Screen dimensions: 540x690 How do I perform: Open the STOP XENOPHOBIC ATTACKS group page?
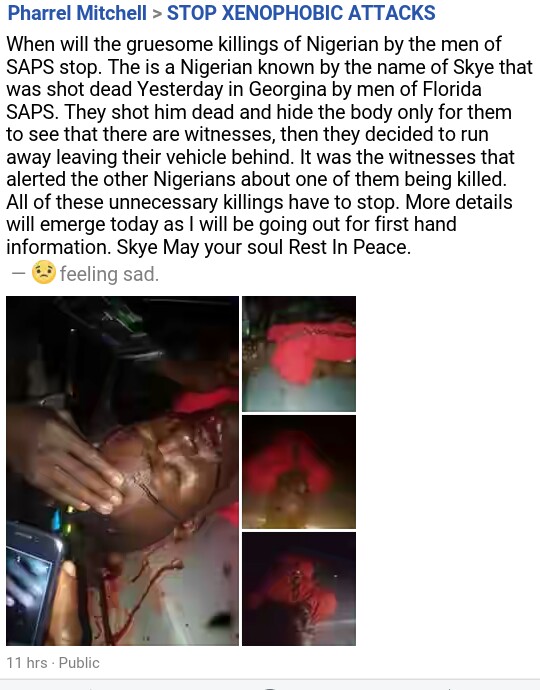tap(301, 13)
